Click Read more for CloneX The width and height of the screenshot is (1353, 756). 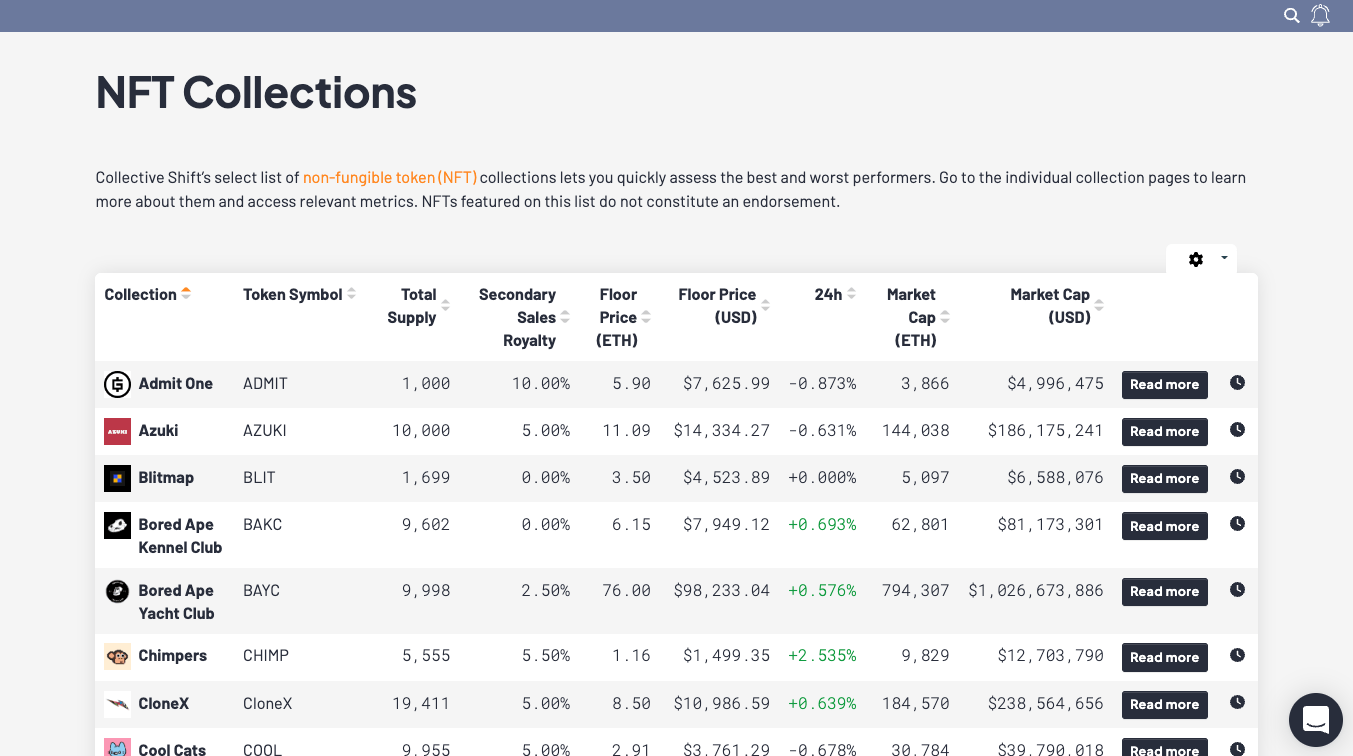point(1164,704)
